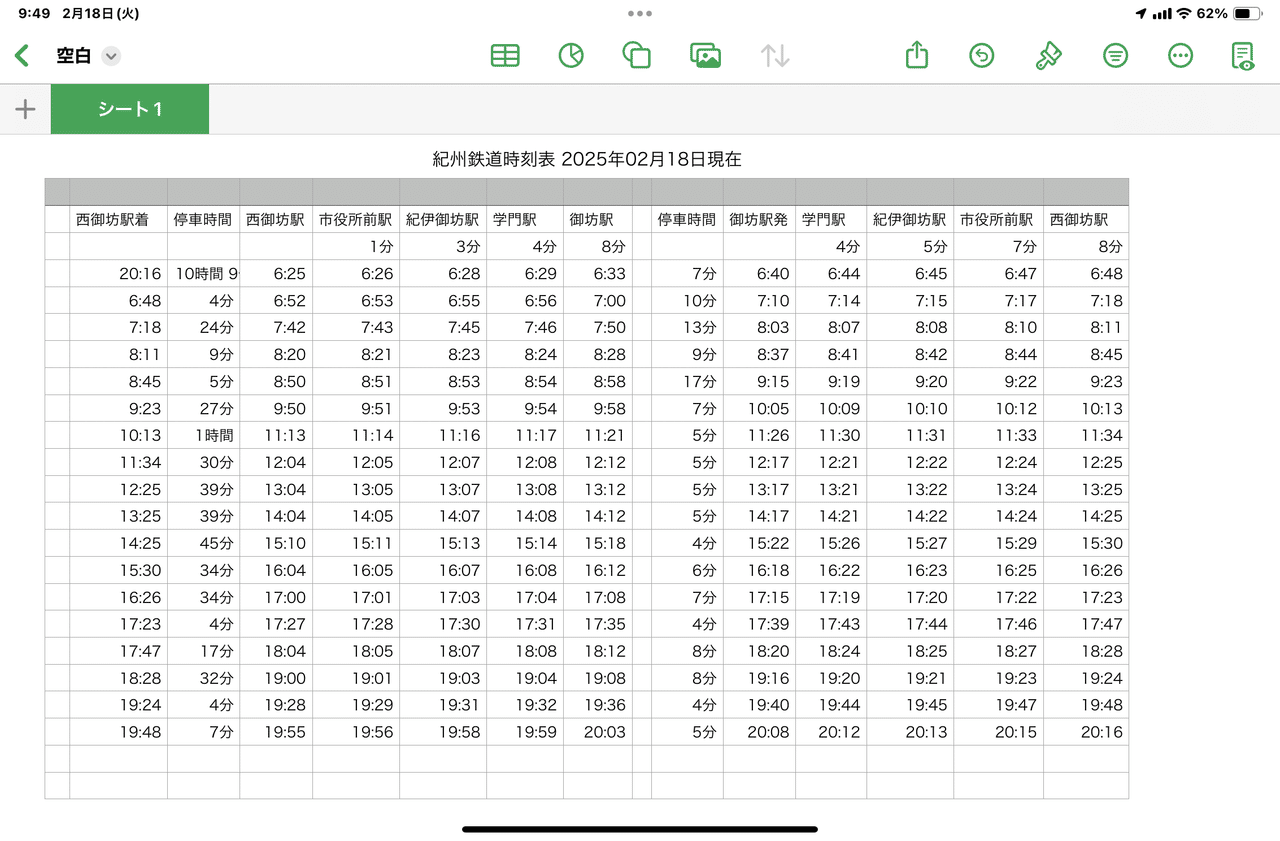Select the 御坊駅発 header cell
Viewport: 1280px width, 841px height.
pyautogui.click(x=759, y=219)
